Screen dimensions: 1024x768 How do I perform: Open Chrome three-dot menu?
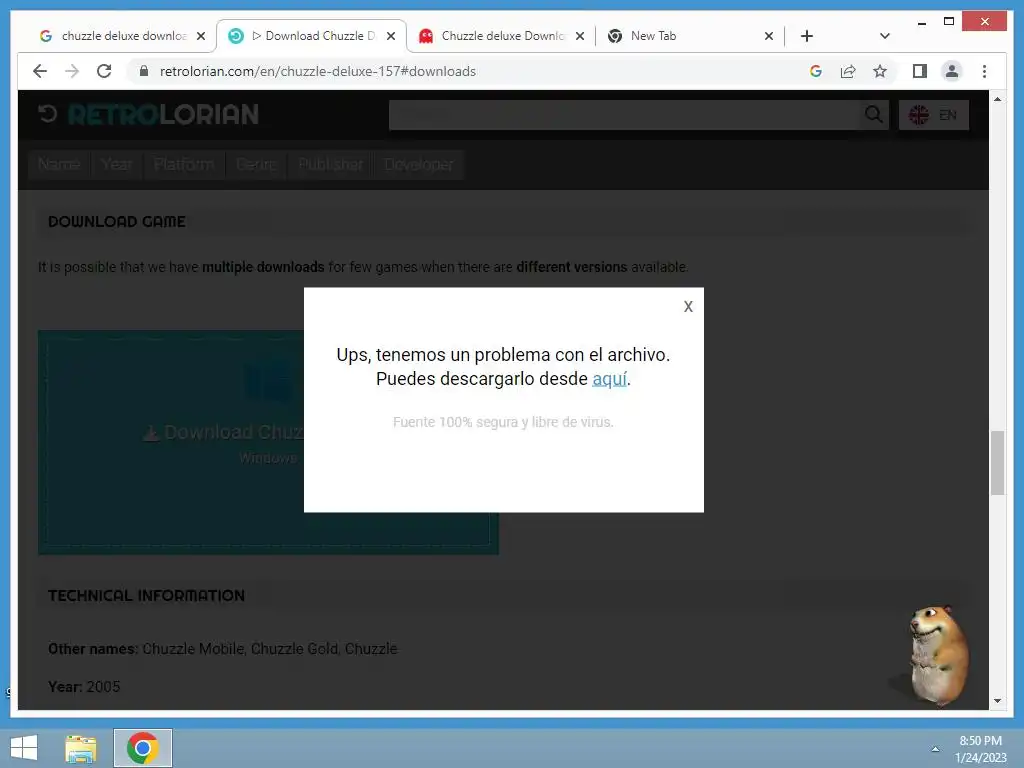point(984,71)
